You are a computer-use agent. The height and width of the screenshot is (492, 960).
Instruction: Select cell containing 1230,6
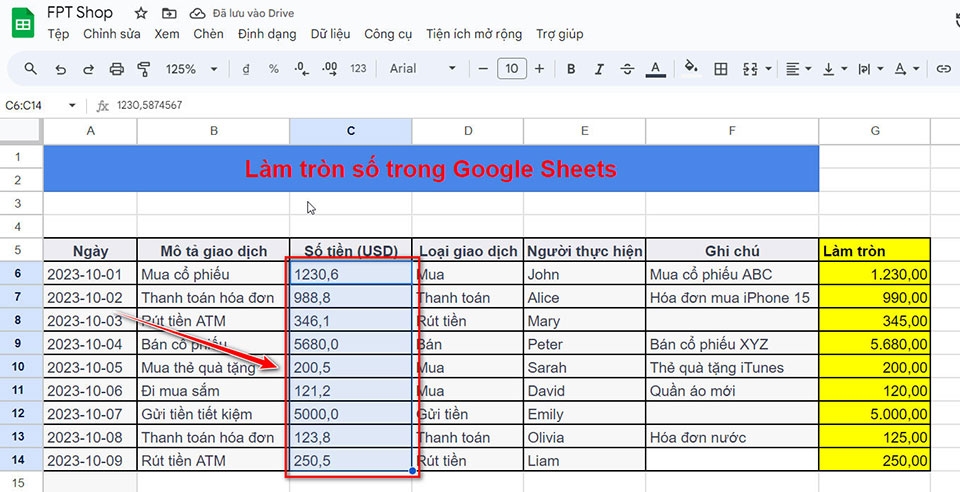(351, 274)
